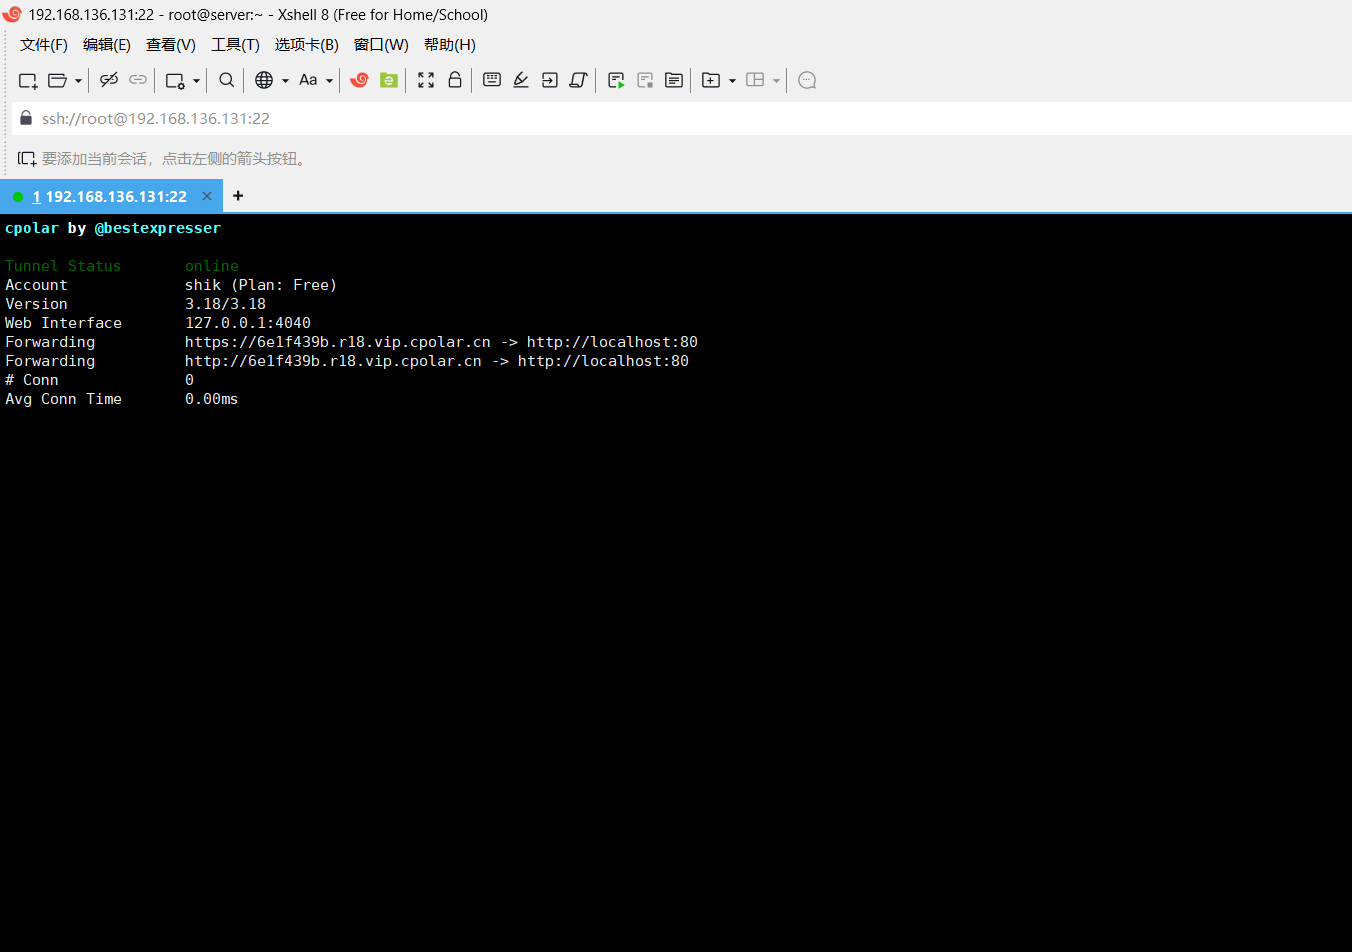Open the 帮助(H) menu
This screenshot has height=952, width=1352.
pos(450,45)
